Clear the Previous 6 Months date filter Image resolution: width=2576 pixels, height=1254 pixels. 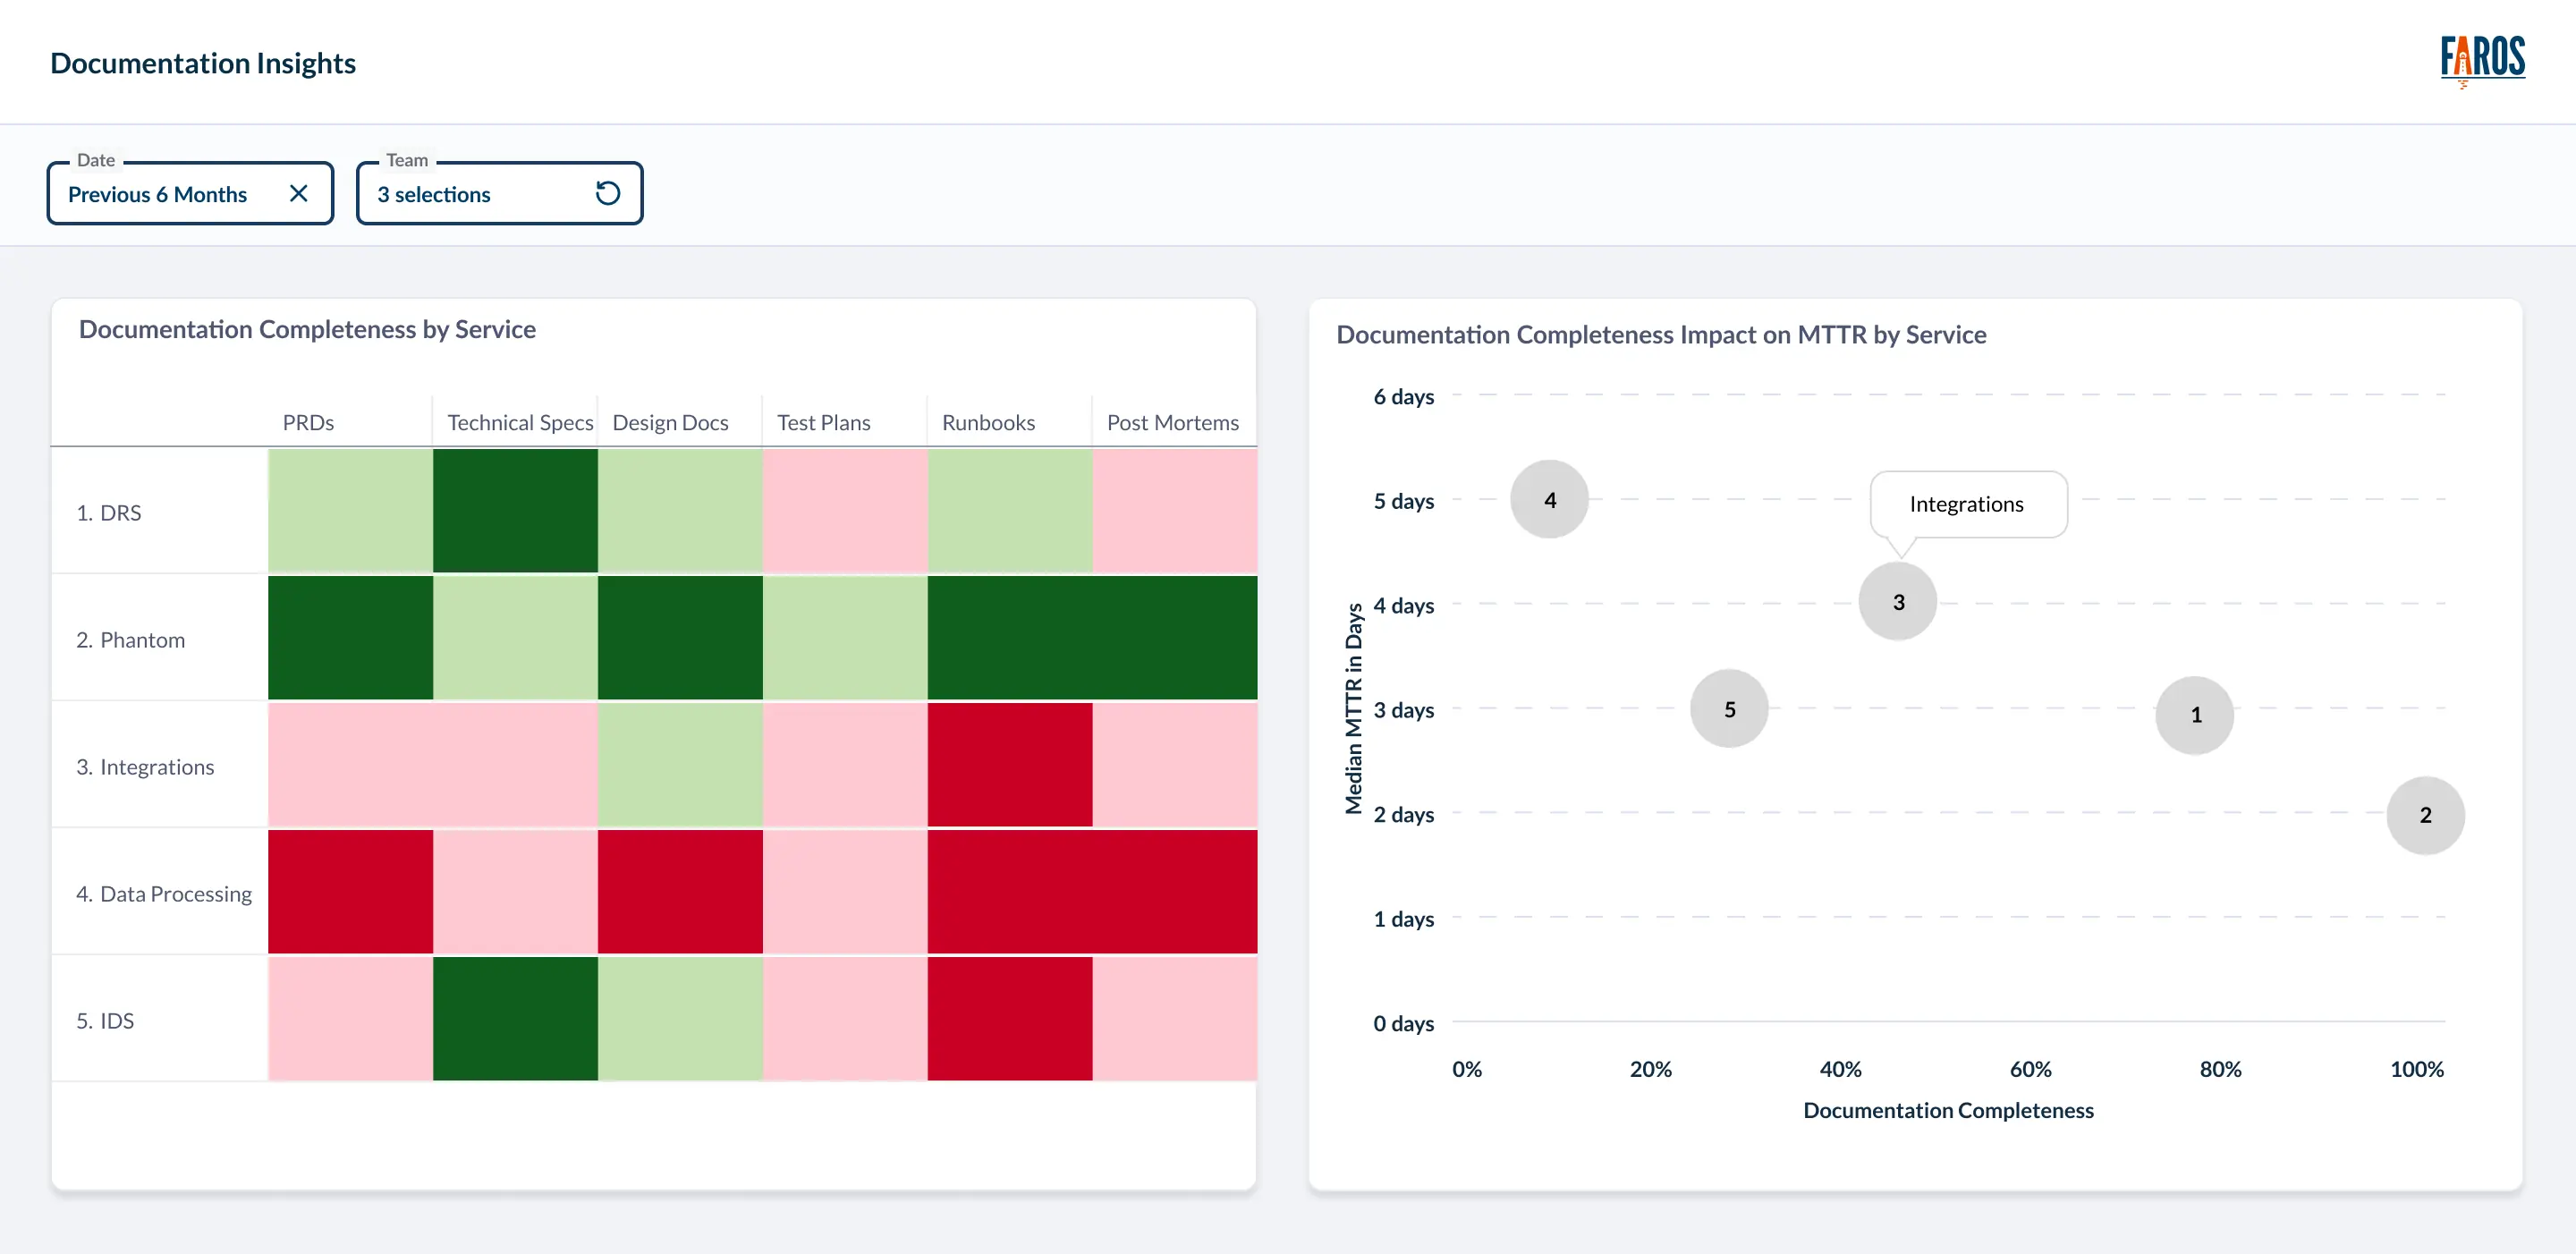tap(298, 193)
